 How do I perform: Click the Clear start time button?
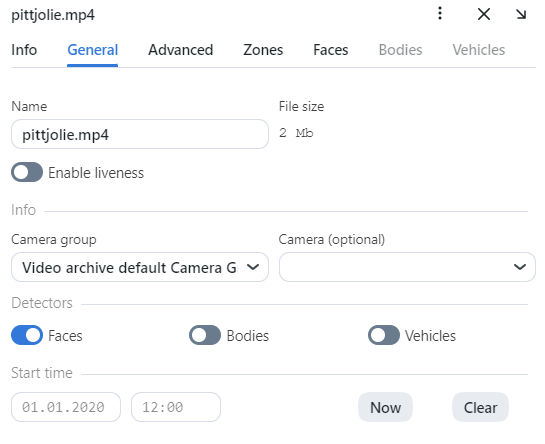tap(480, 407)
